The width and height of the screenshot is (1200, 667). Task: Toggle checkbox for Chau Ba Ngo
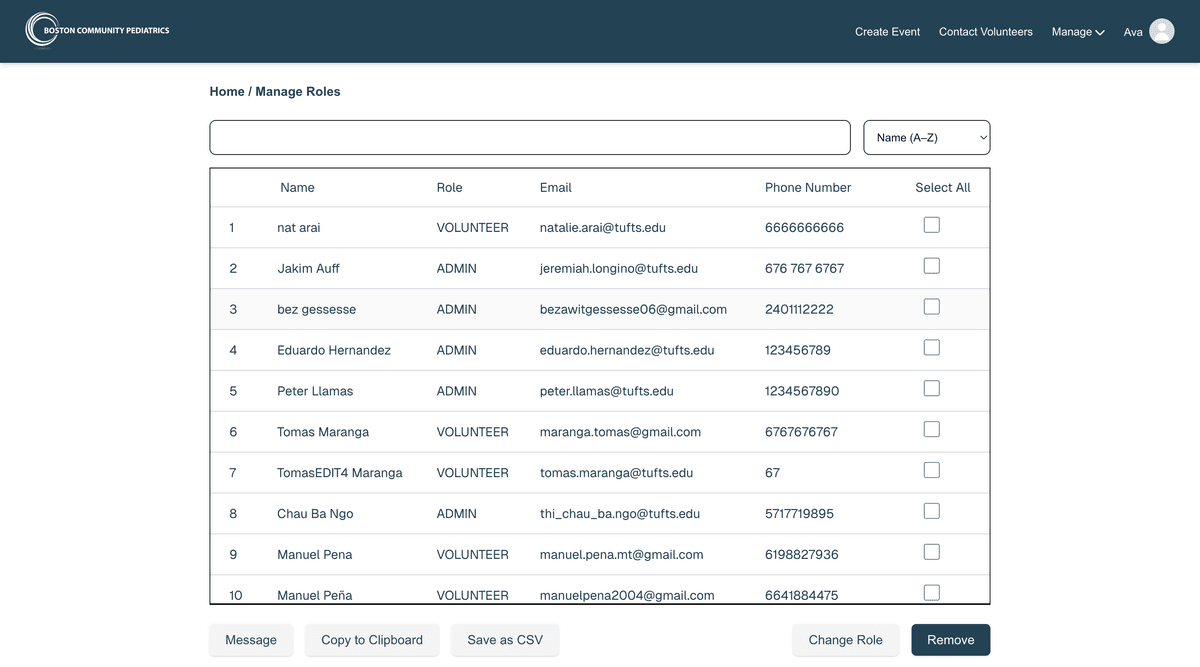click(931, 511)
